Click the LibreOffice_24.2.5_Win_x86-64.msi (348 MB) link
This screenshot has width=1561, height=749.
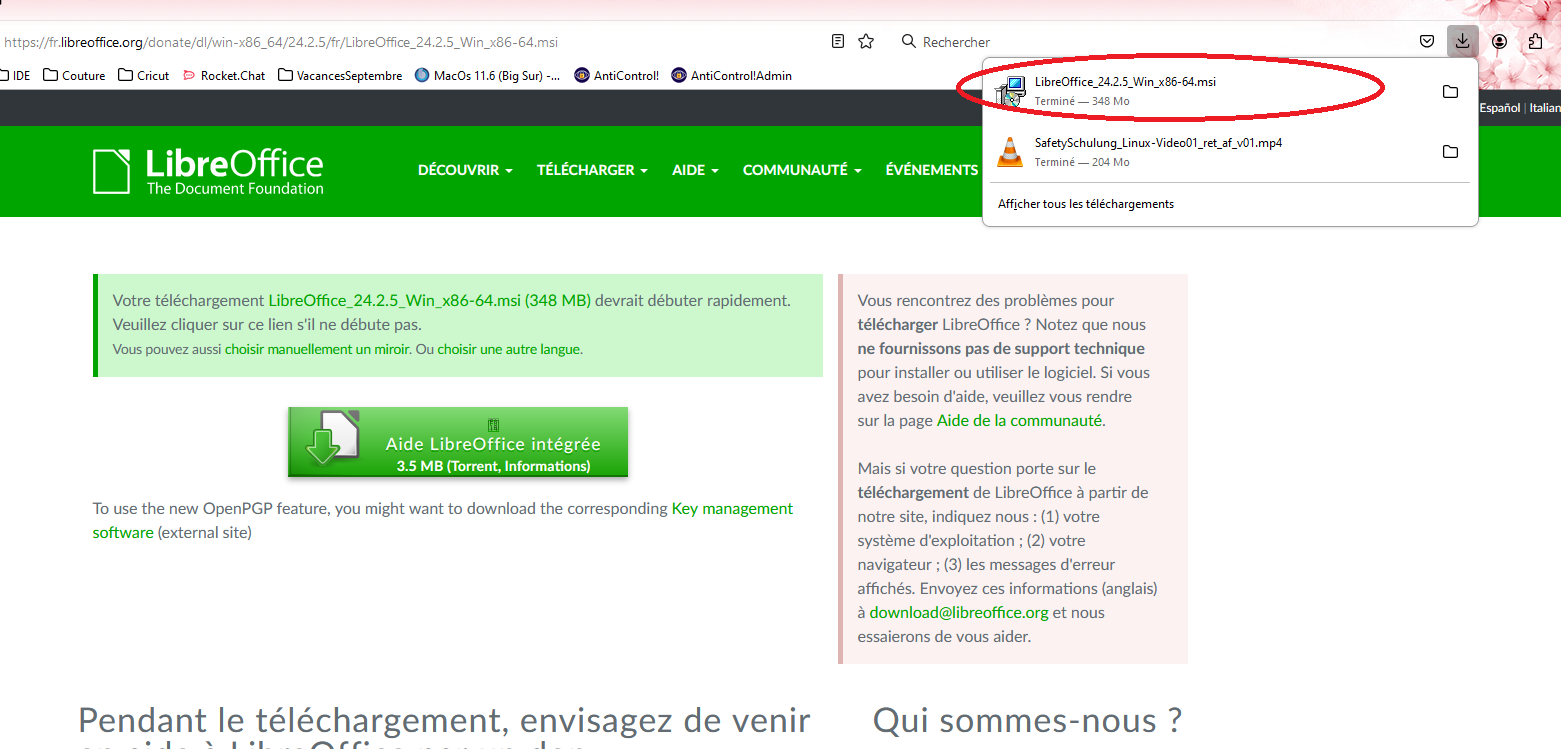[430, 300]
